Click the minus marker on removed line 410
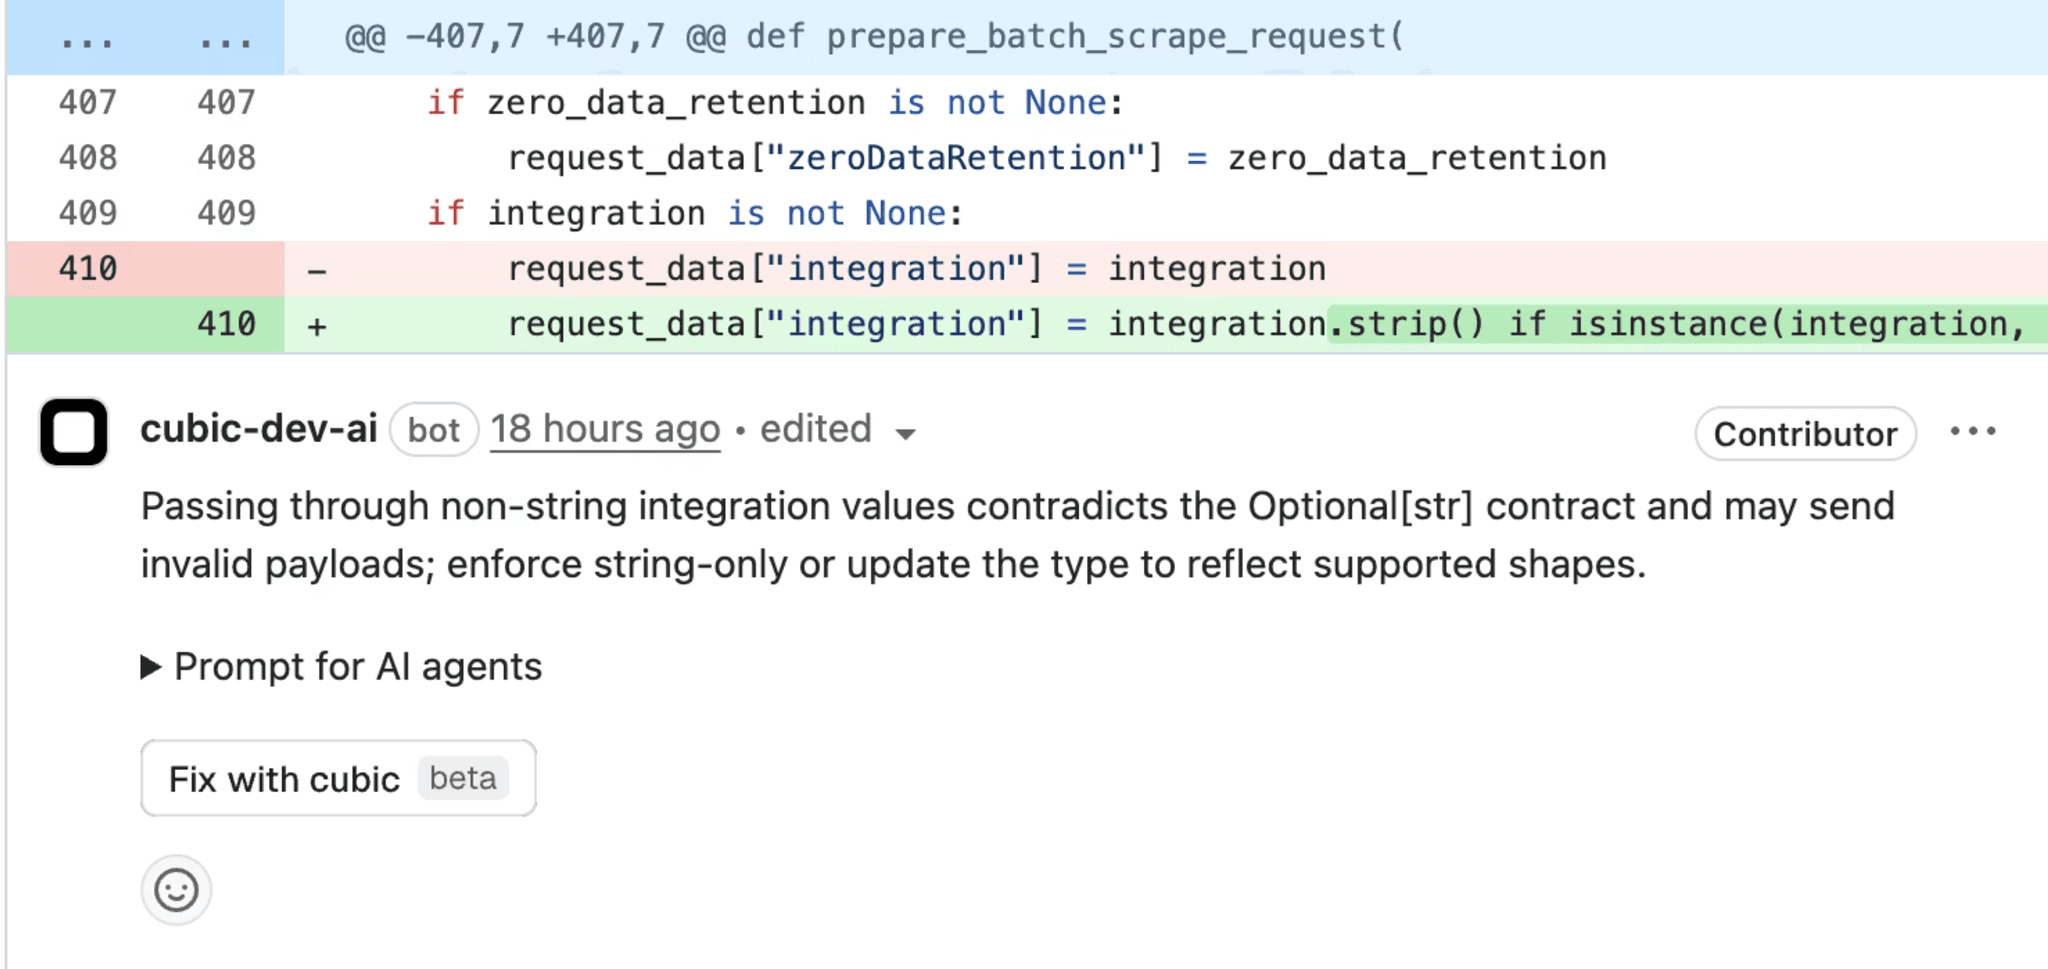 [317, 271]
